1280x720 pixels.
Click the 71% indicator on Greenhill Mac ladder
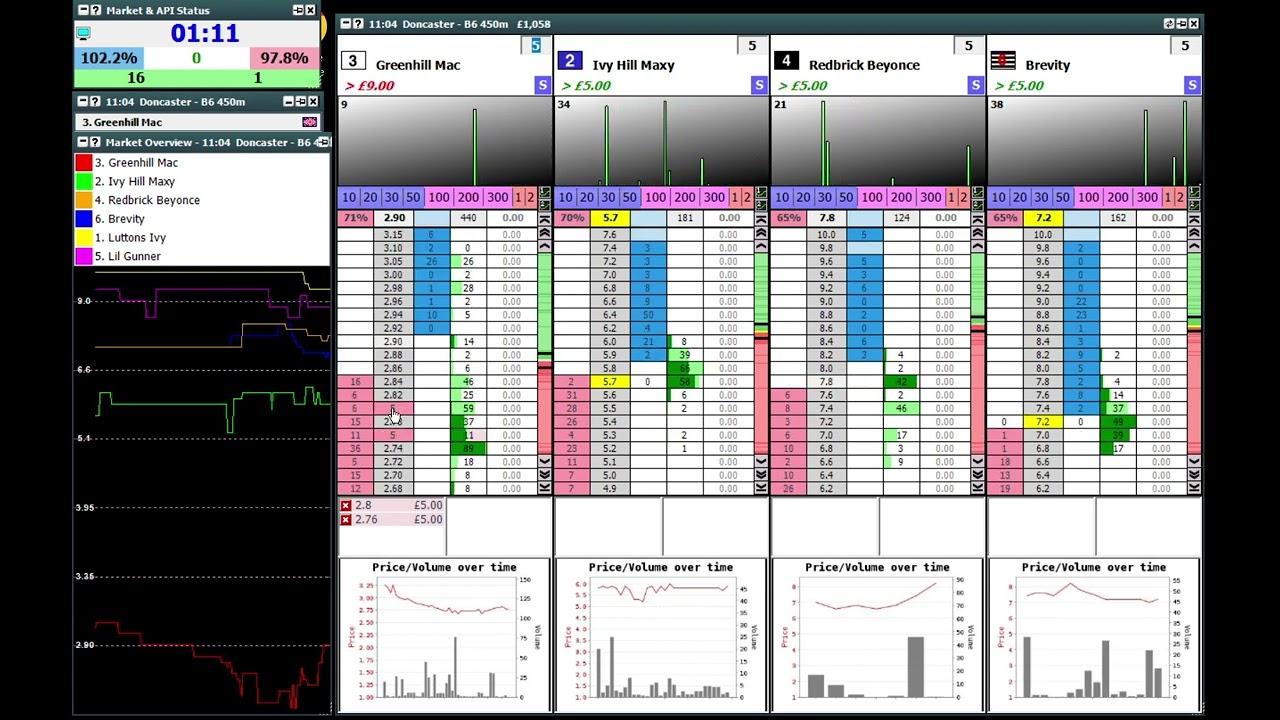click(x=355, y=218)
